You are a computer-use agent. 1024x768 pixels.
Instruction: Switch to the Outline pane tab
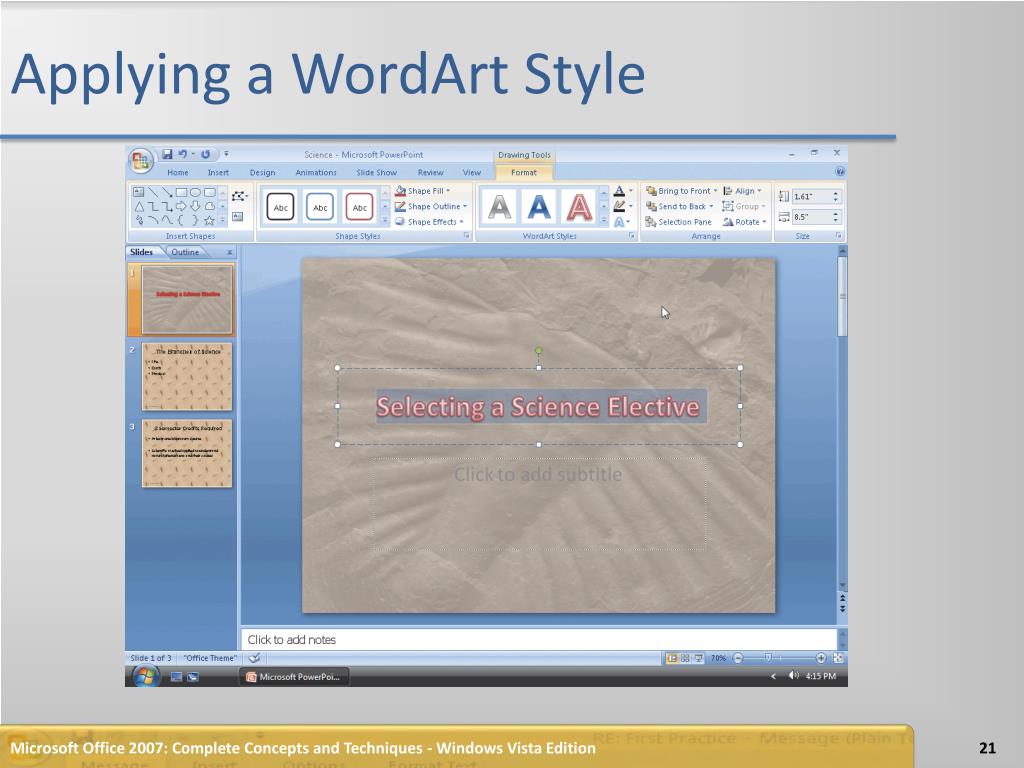click(185, 252)
